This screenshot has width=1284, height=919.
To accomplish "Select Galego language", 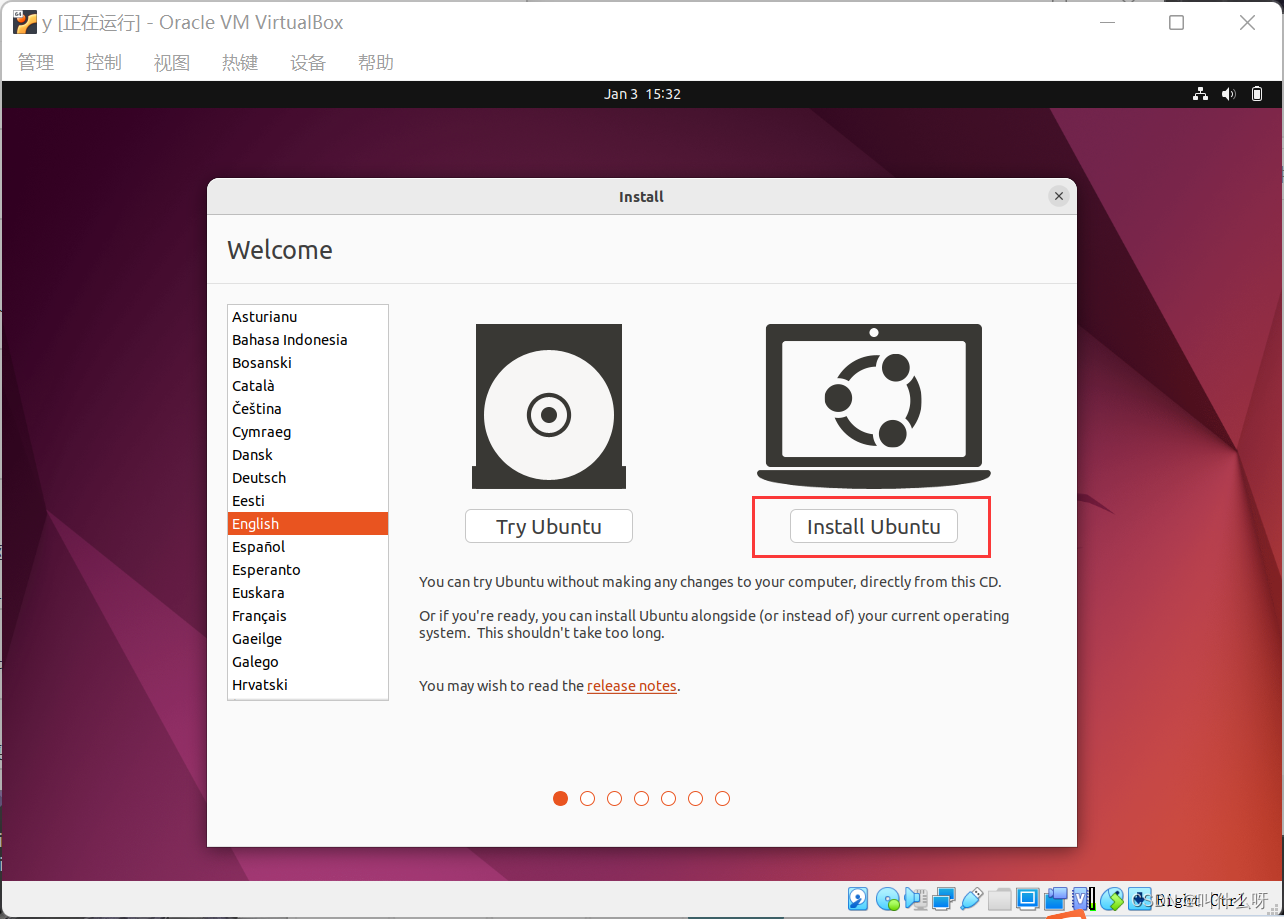I will [308, 662].
